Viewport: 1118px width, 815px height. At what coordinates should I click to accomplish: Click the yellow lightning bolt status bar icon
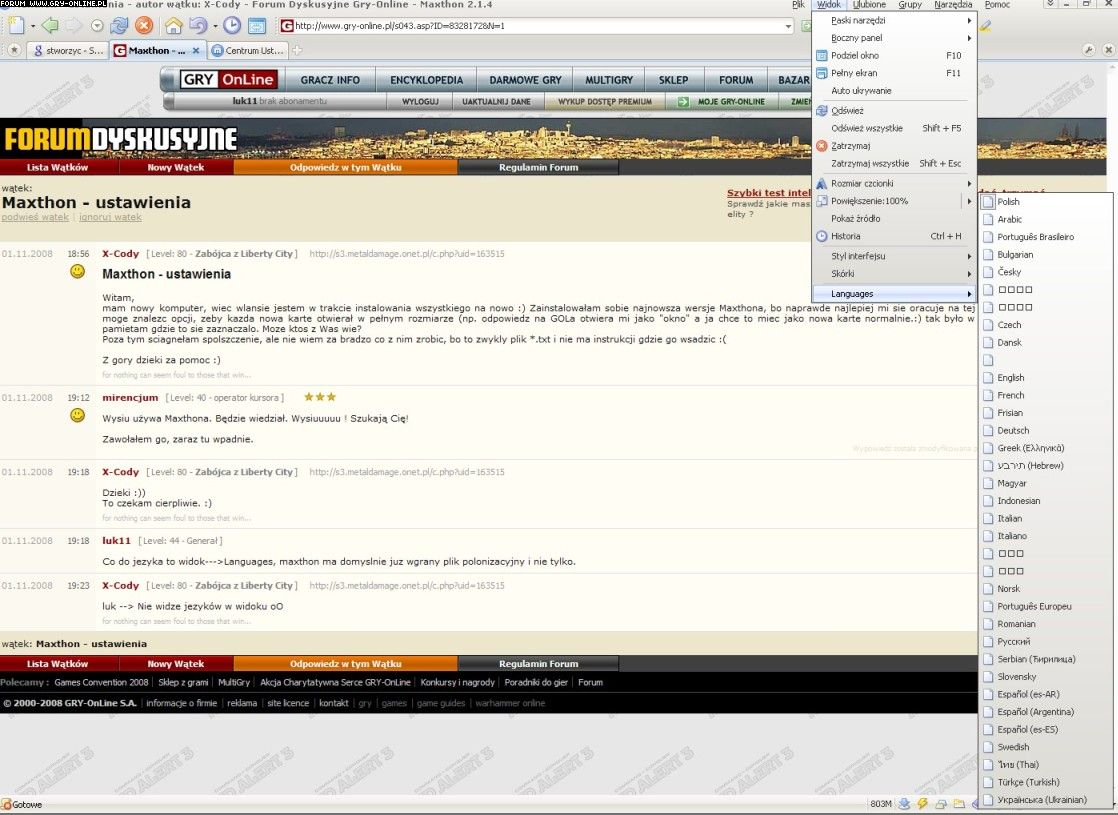coord(923,804)
